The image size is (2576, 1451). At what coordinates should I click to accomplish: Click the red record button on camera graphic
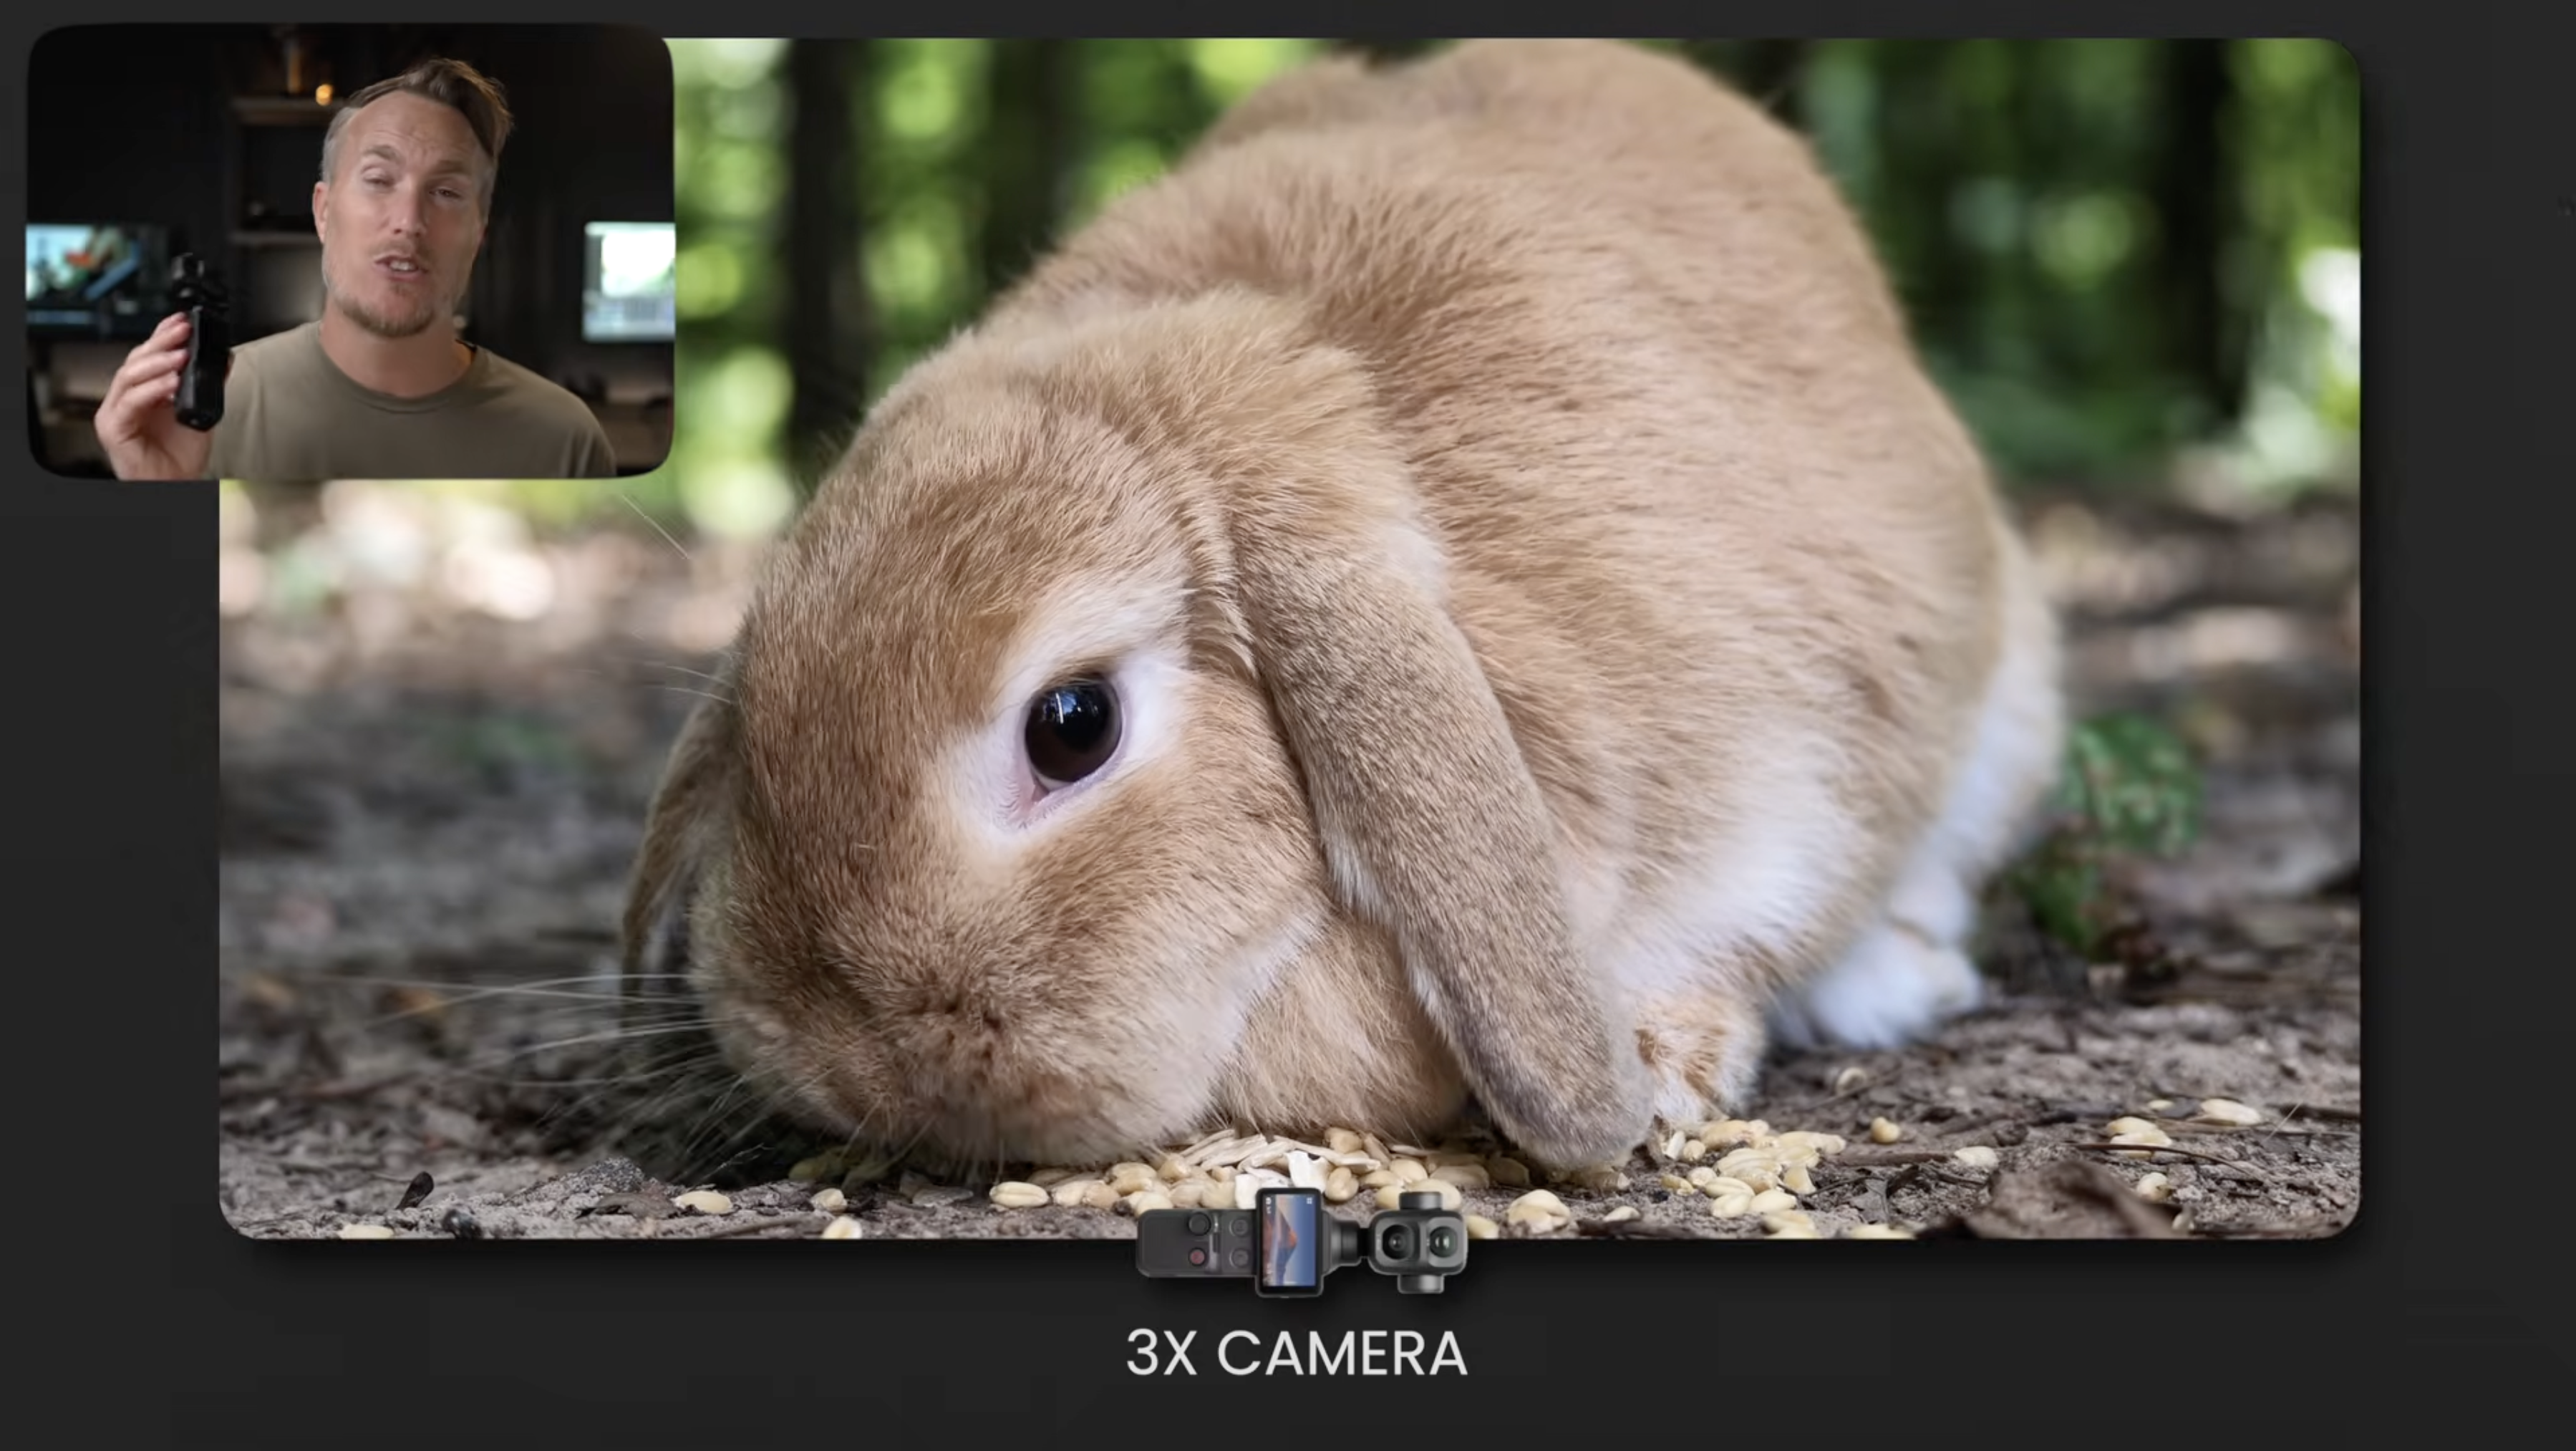tap(1197, 1257)
